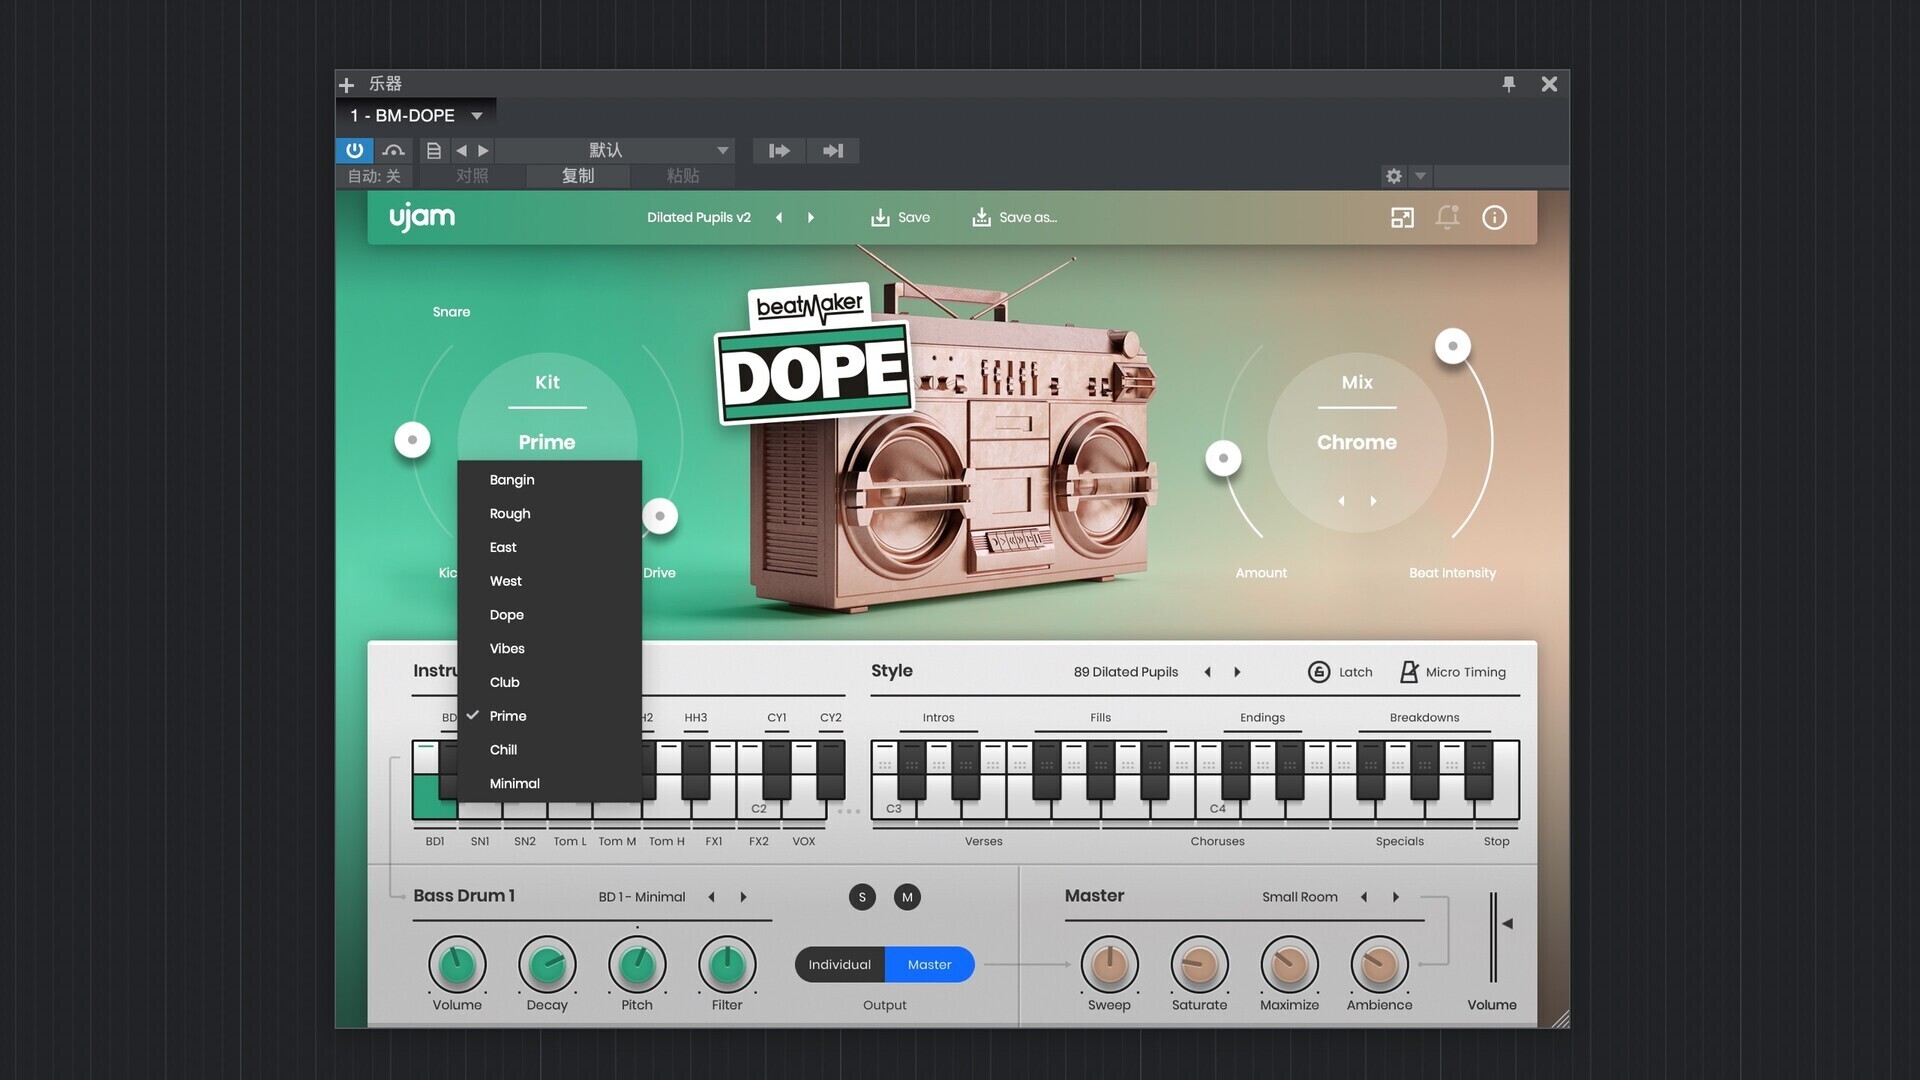Click the route-to-end arrow icon

point(833,150)
